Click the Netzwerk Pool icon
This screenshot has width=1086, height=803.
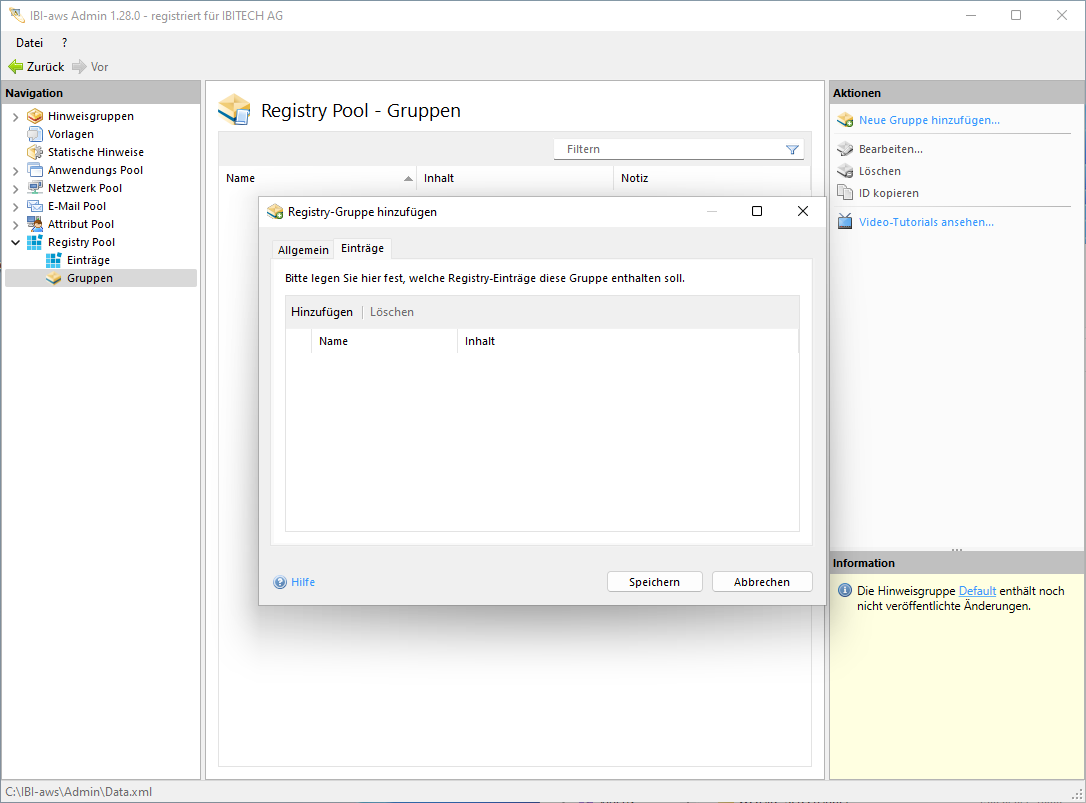[35, 188]
